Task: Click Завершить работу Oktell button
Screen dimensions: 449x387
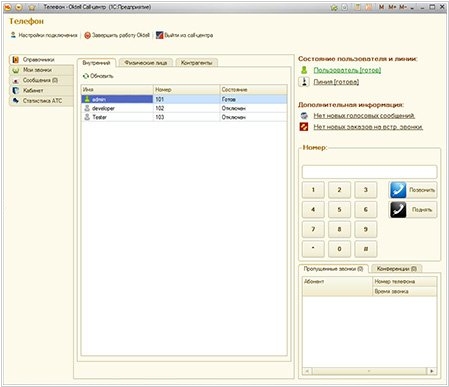Action: [x=117, y=35]
